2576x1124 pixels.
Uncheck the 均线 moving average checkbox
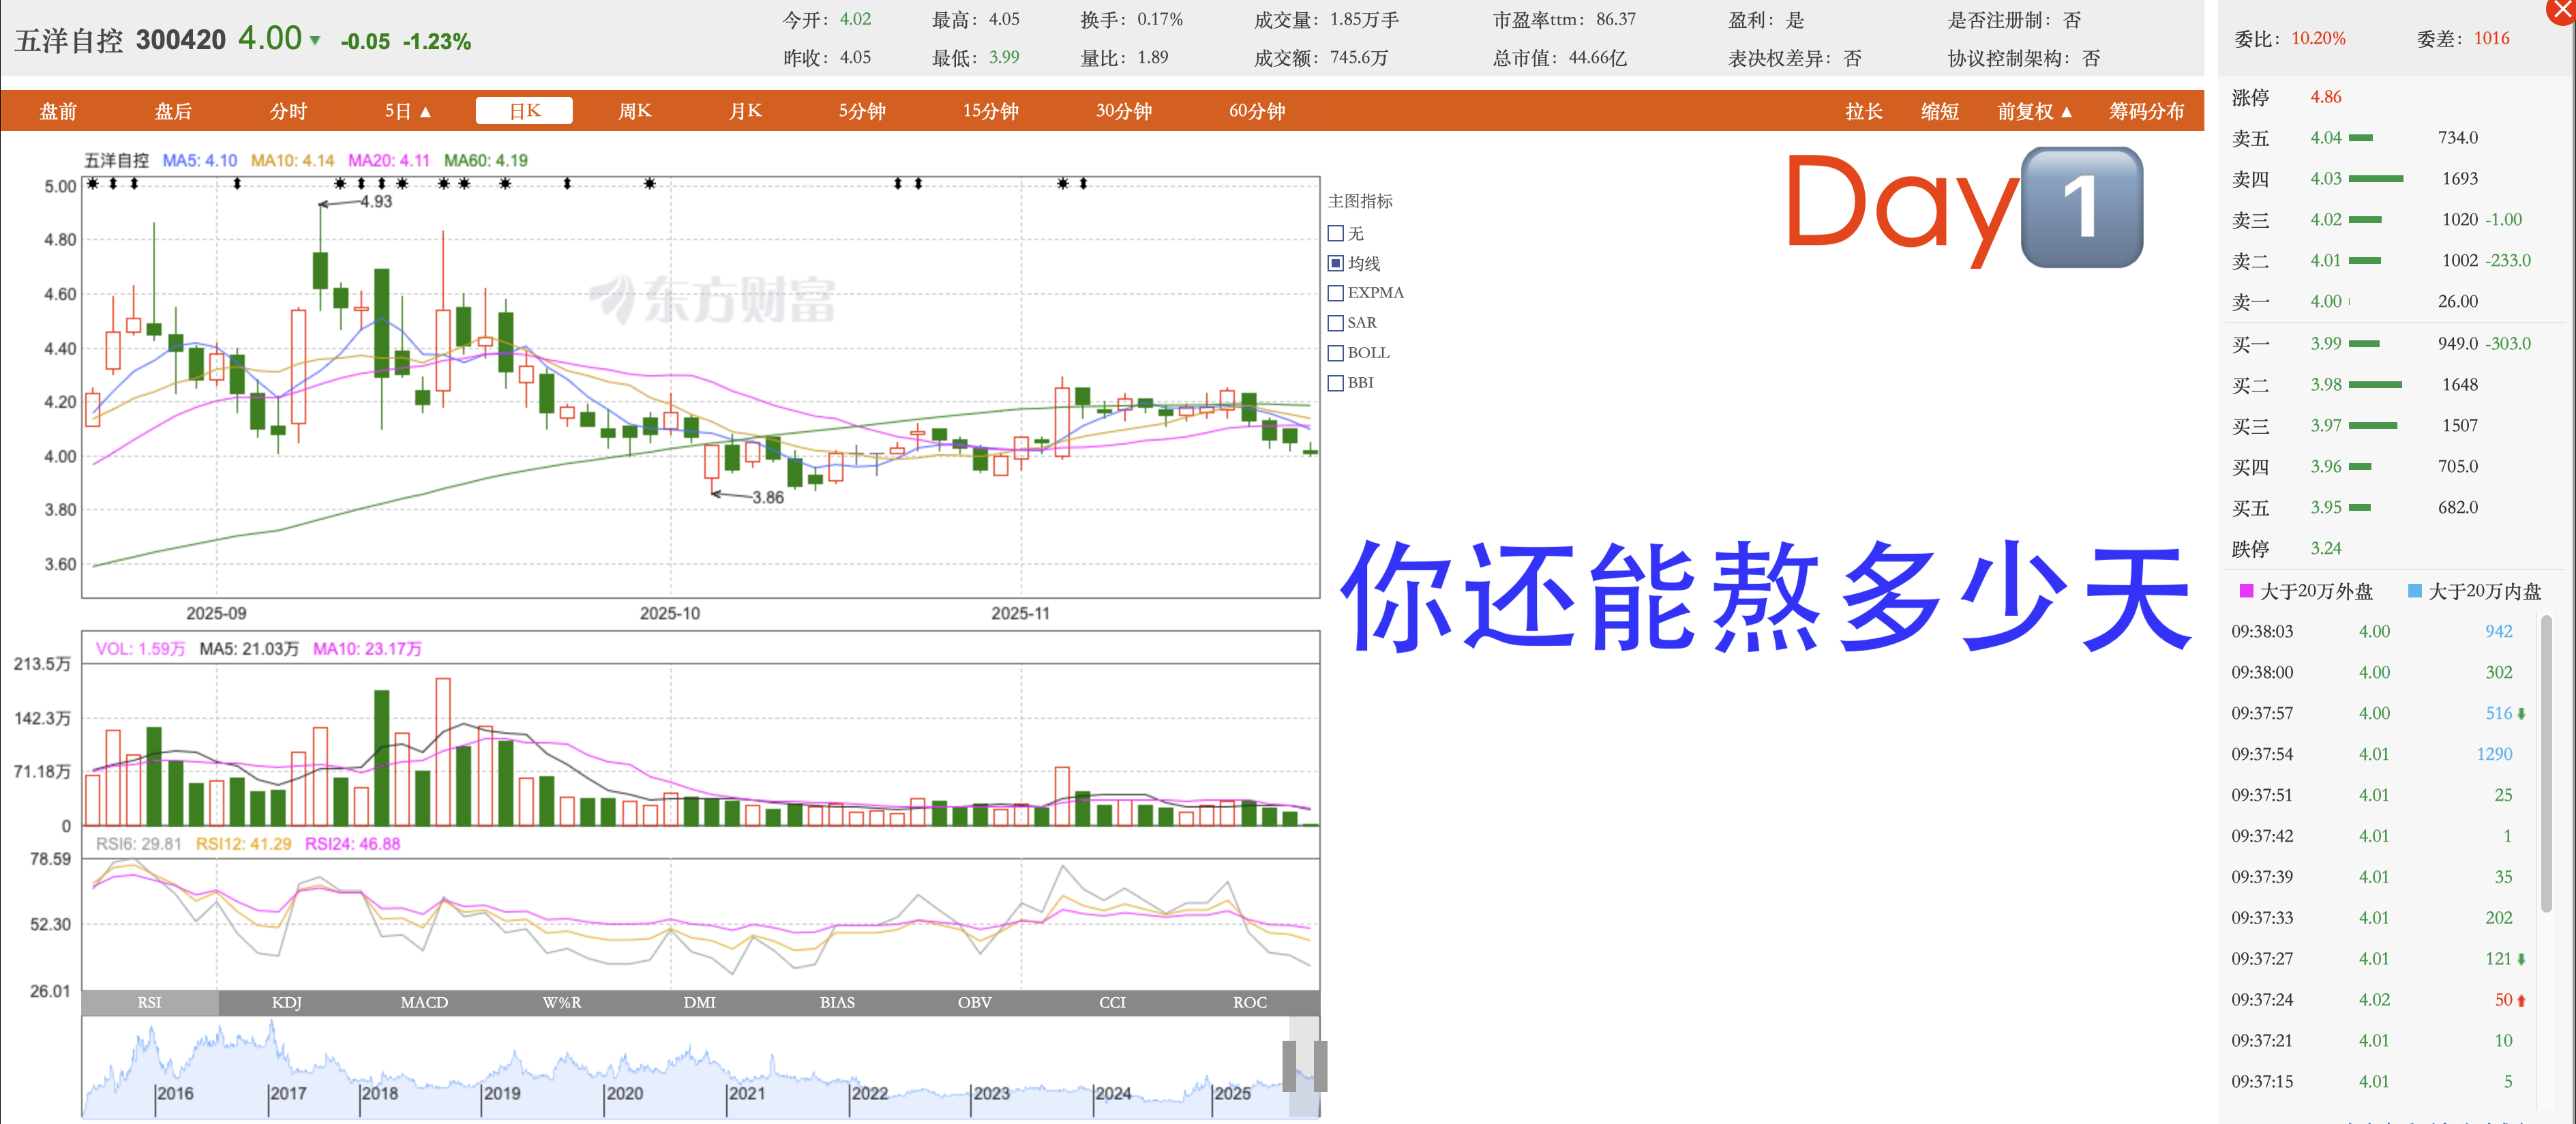click(x=1335, y=264)
